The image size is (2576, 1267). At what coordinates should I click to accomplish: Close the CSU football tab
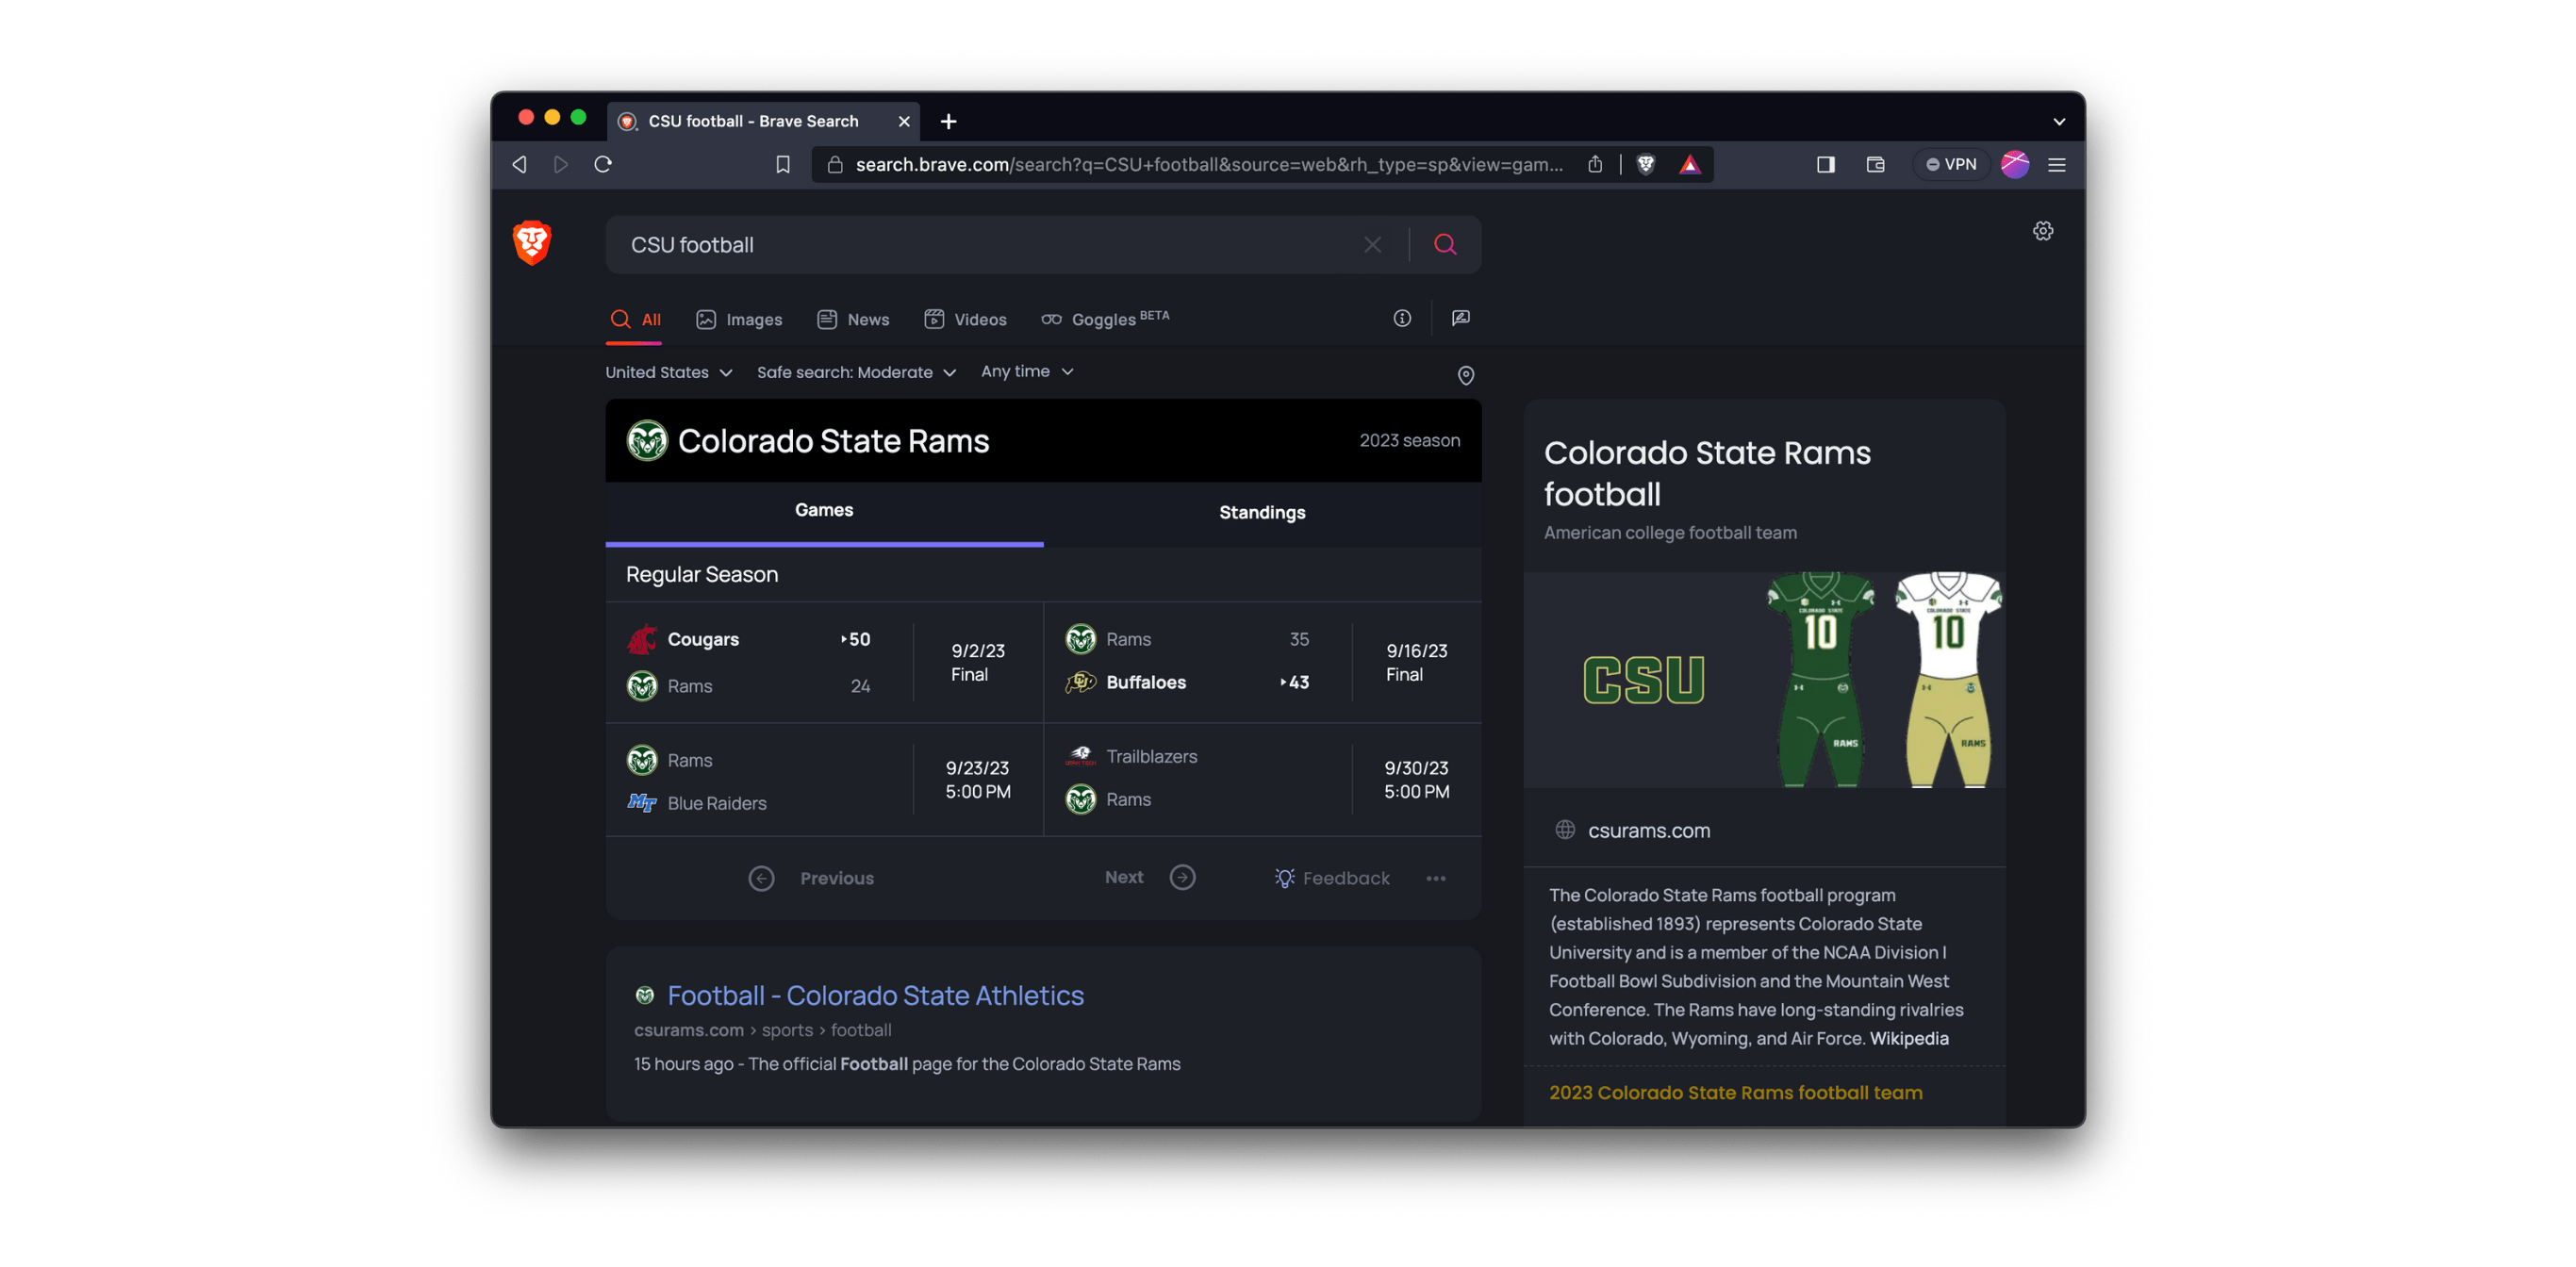pyautogui.click(x=904, y=121)
